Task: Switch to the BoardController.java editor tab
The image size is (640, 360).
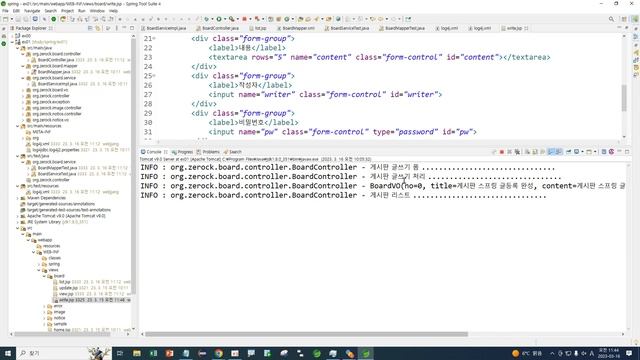Action: tap(217, 28)
